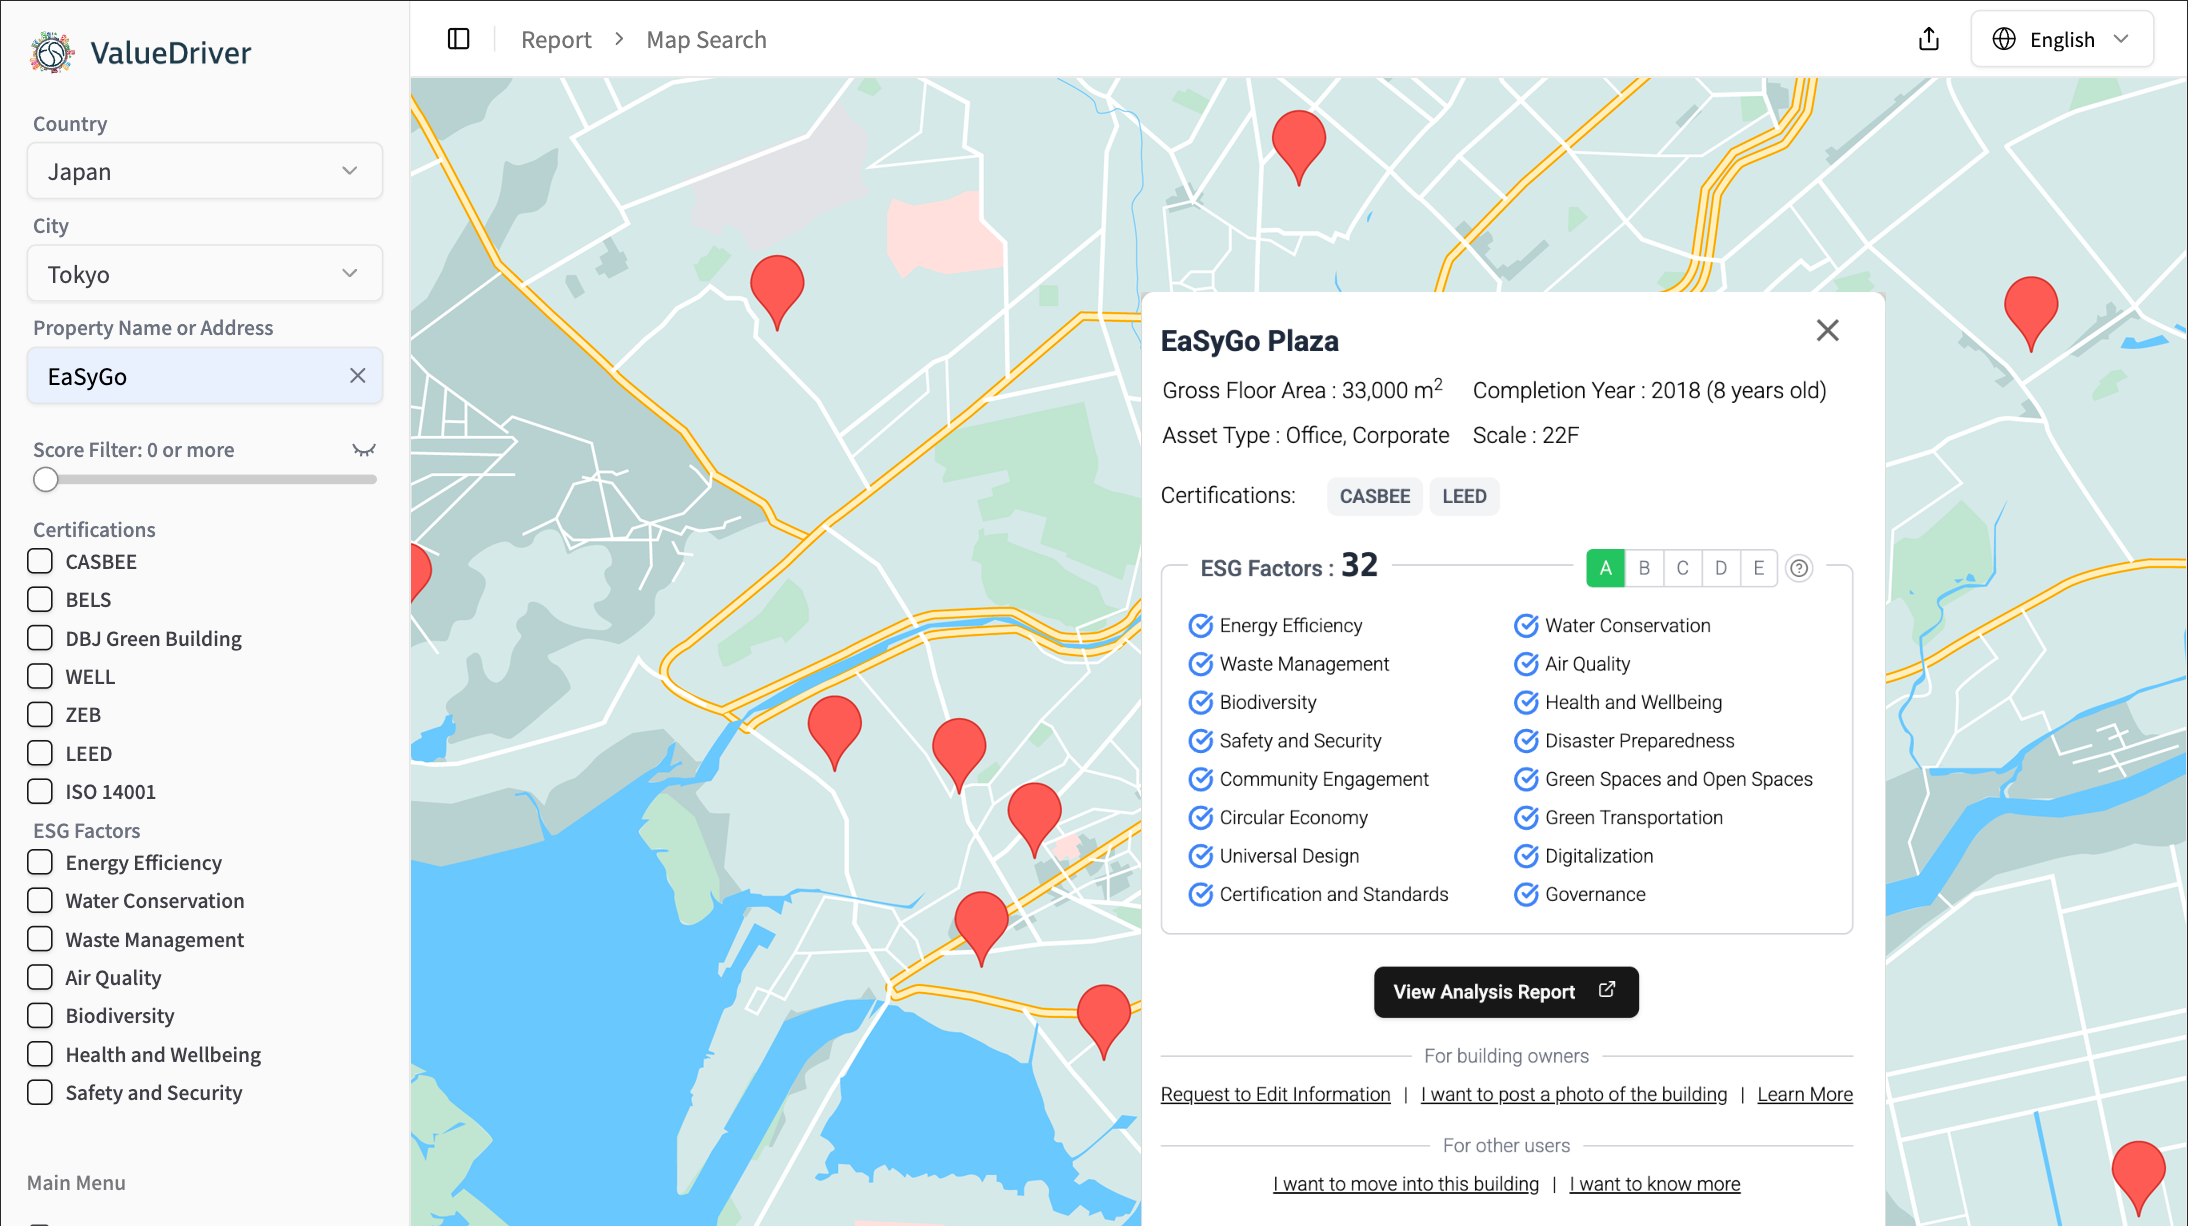Click the topmost red map pin

tap(1298, 141)
